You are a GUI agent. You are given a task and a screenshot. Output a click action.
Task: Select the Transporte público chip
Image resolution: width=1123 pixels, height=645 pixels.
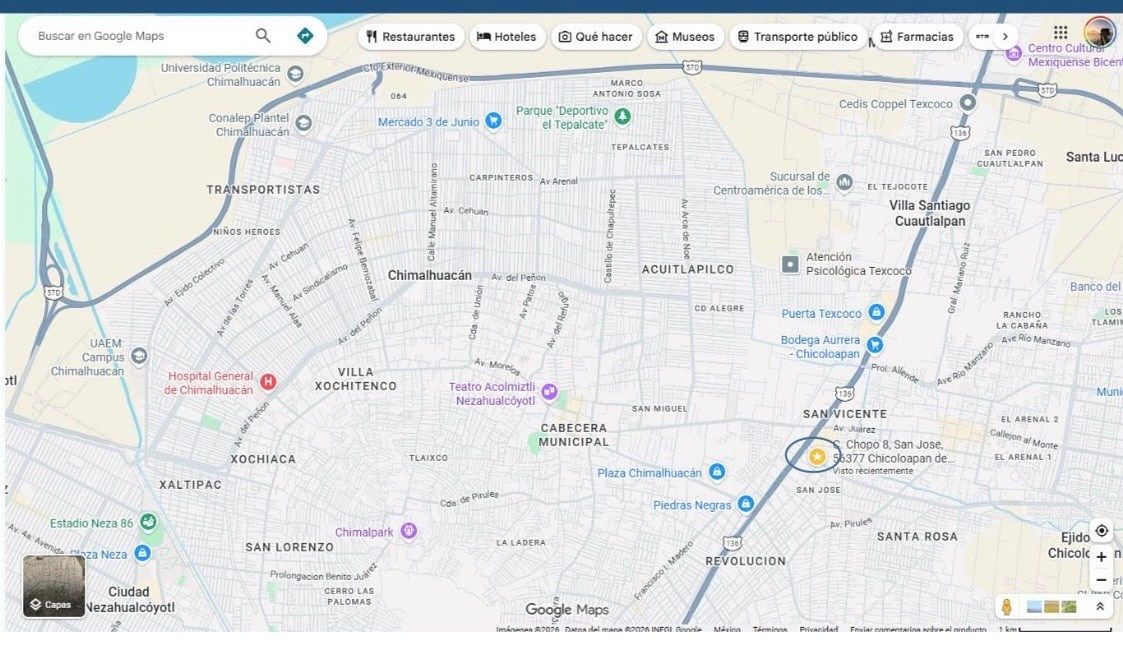pos(798,37)
